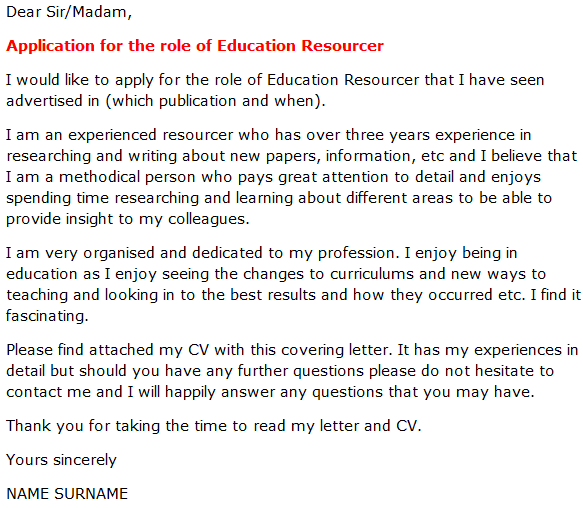Click the word 'Education' in first paragraph
583x508 pixels.
[302, 80]
